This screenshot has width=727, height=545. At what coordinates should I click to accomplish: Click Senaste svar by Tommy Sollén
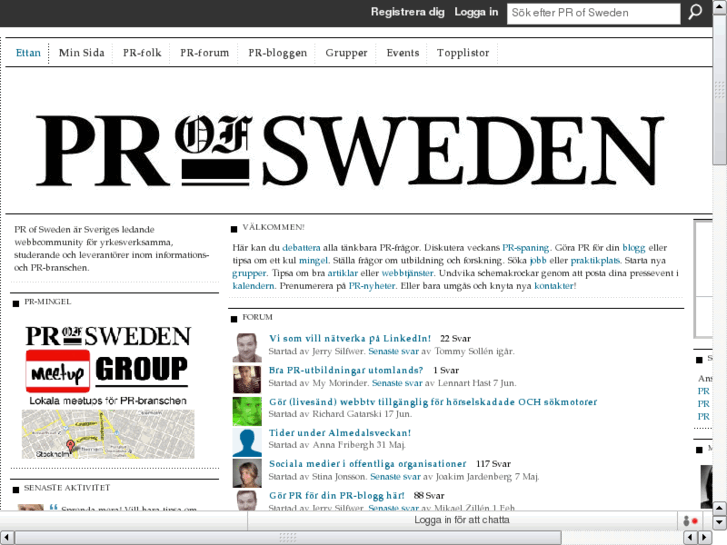click(393, 351)
